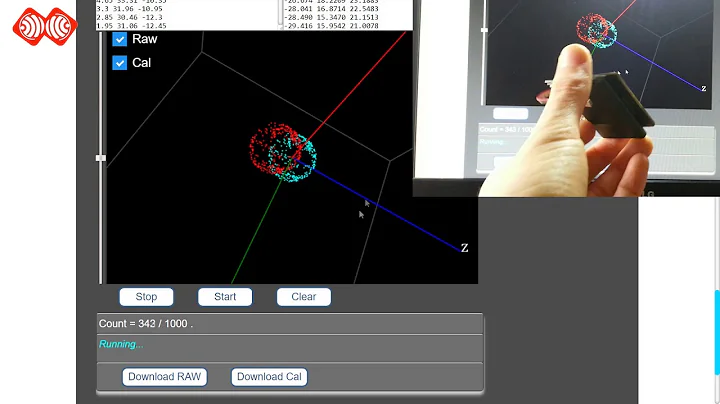Uncheck the Raw checkbox
The width and height of the screenshot is (720, 404).
(x=119, y=39)
